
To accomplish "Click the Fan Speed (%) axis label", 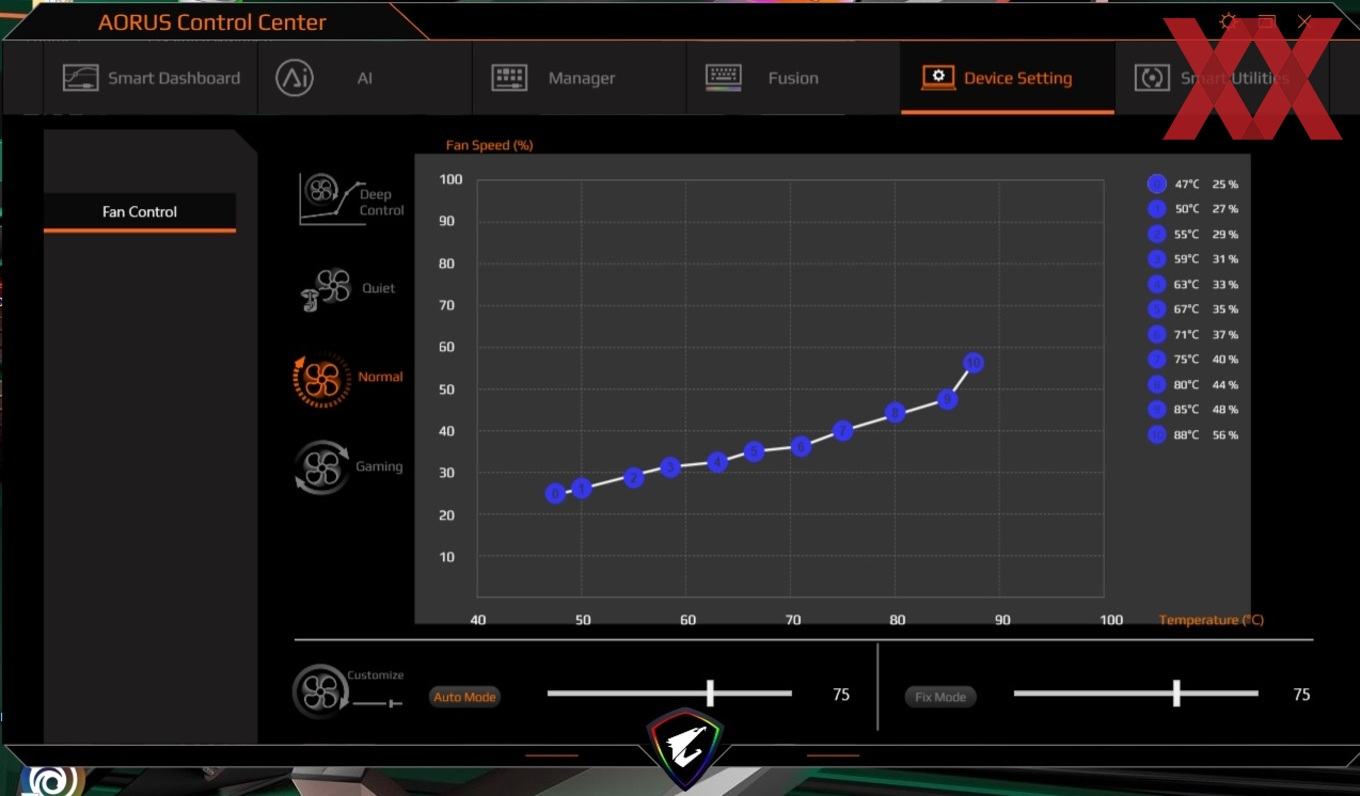I will [489, 145].
